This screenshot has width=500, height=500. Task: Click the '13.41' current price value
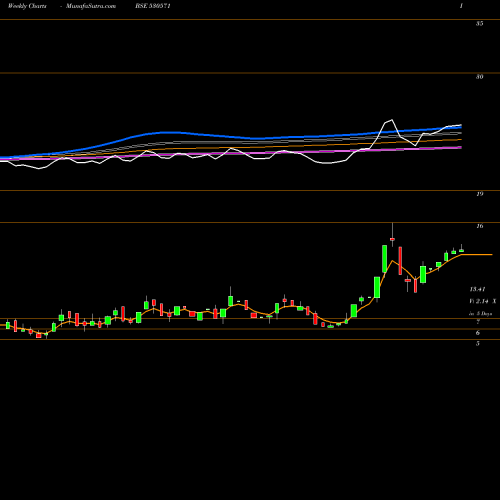click(x=477, y=289)
